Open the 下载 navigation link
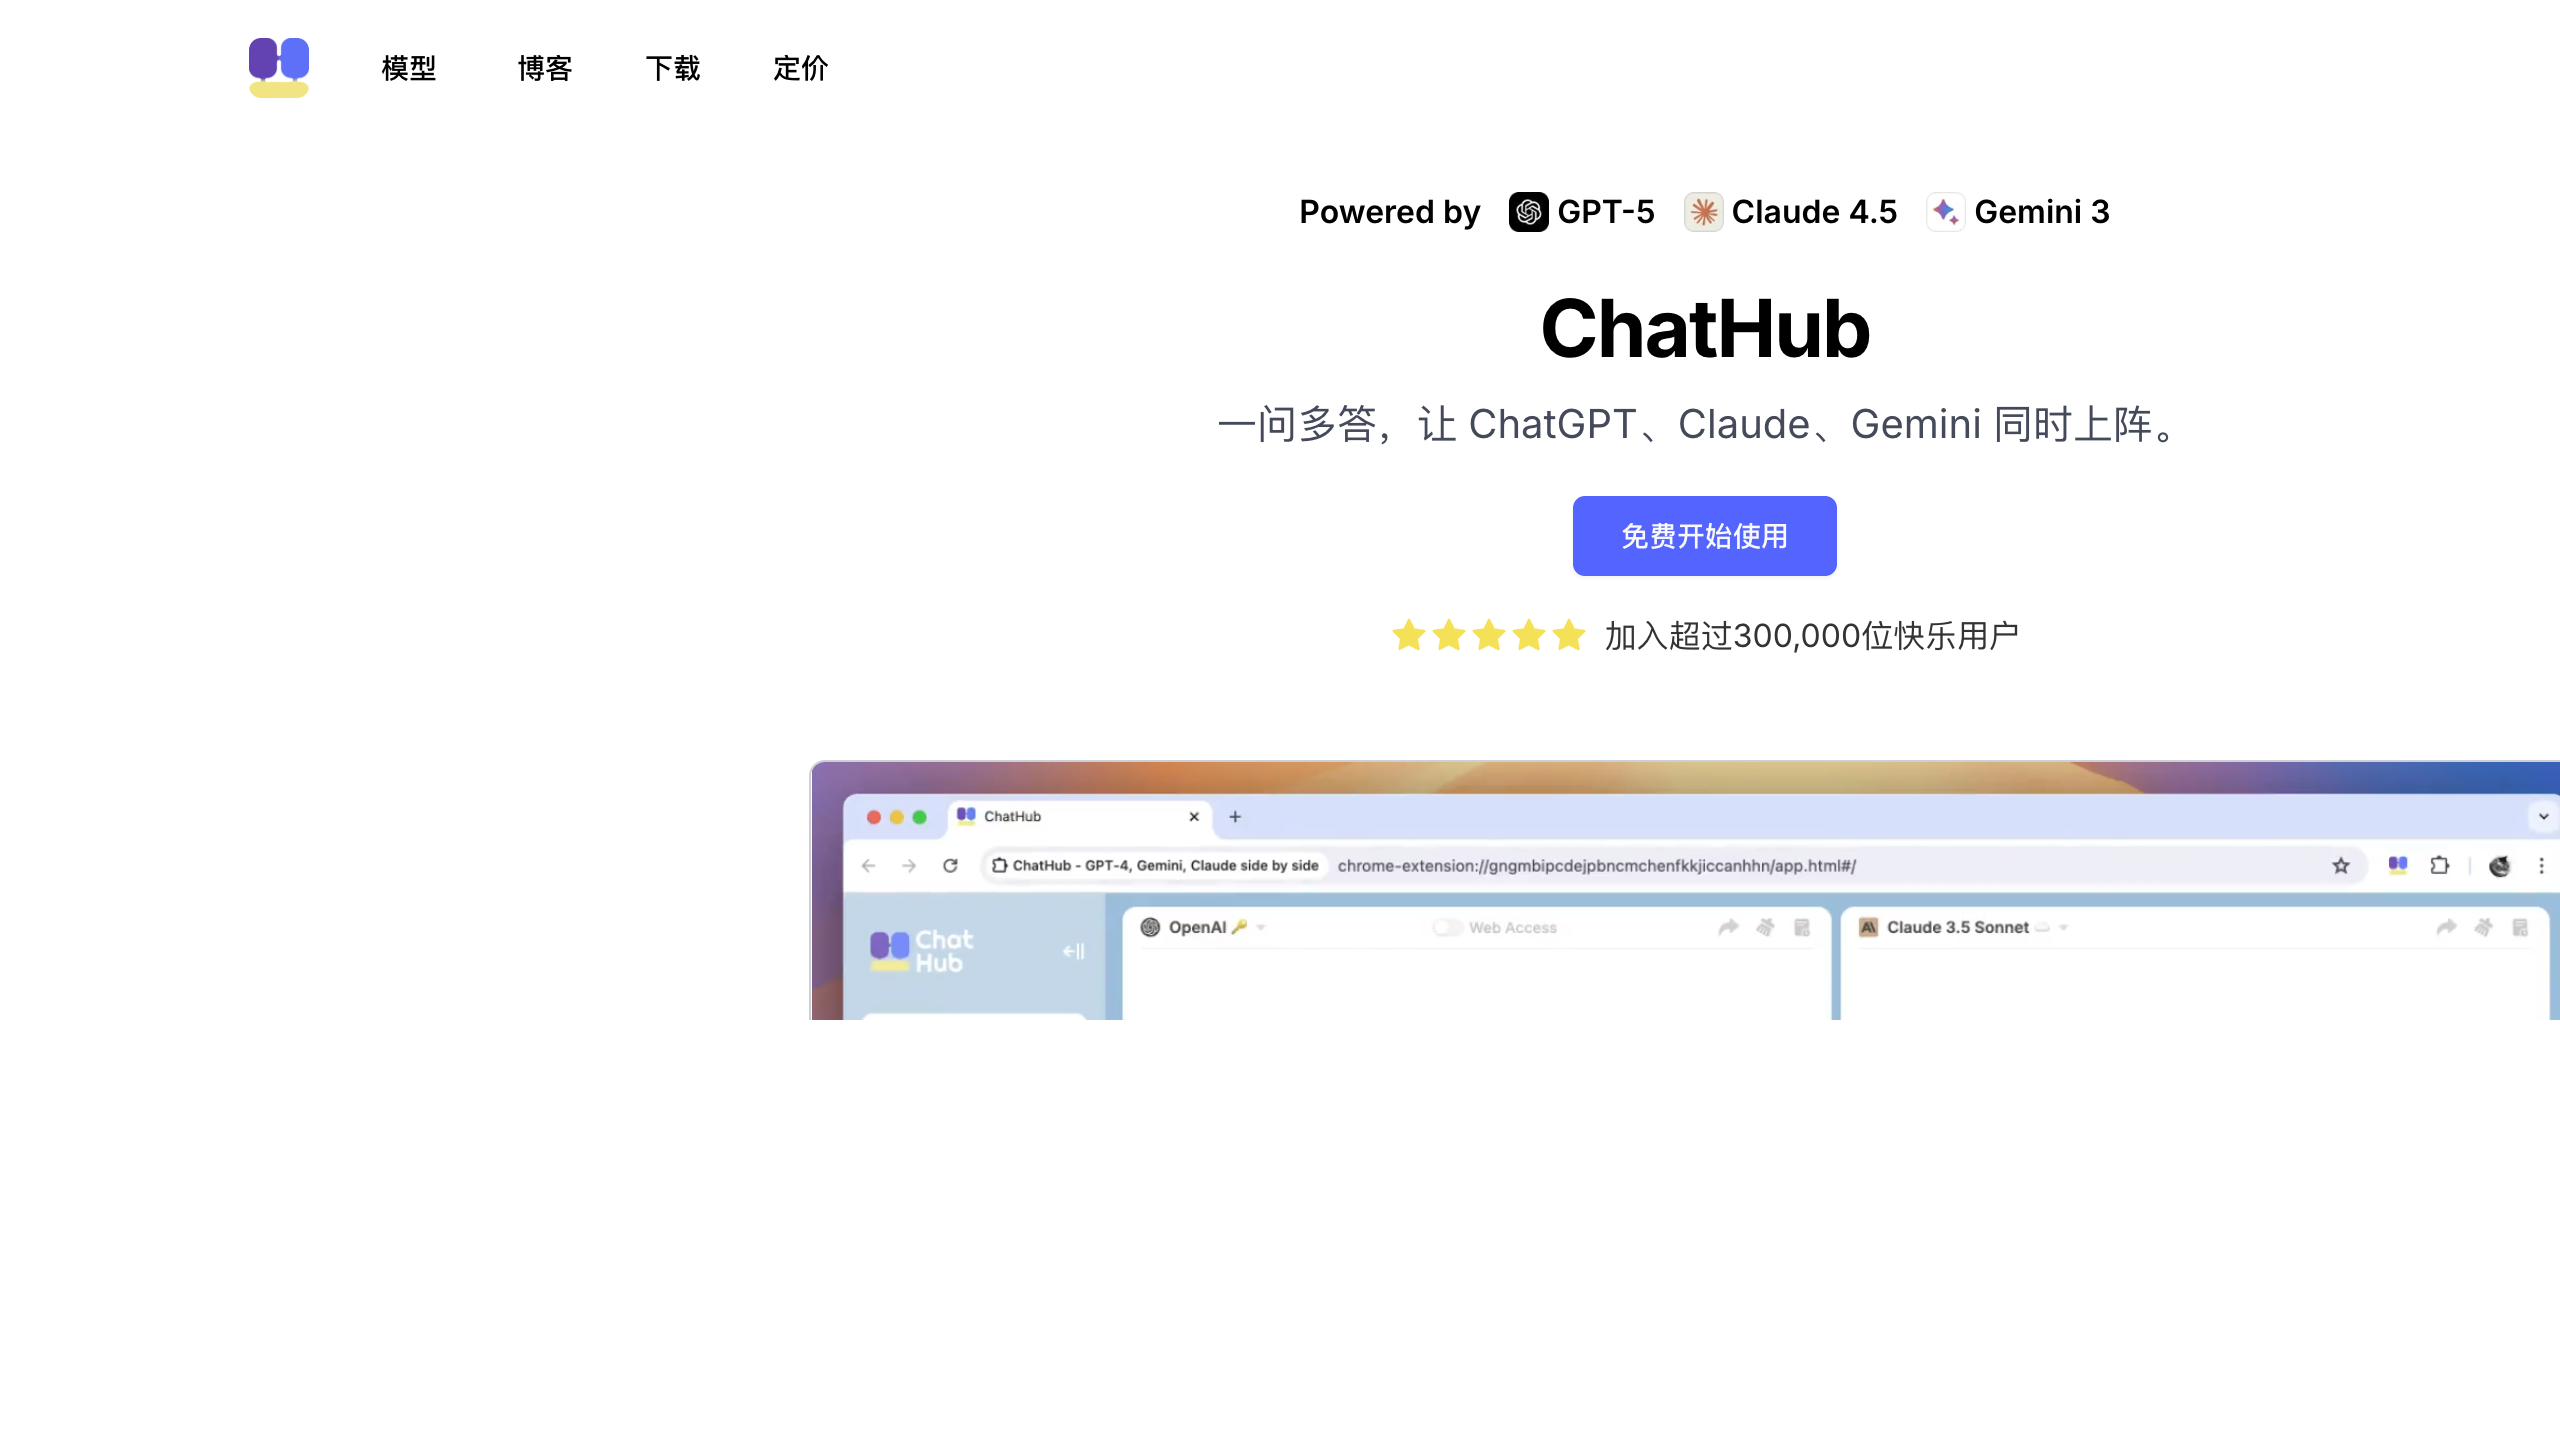The width and height of the screenshot is (2560, 1440). [673, 68]
